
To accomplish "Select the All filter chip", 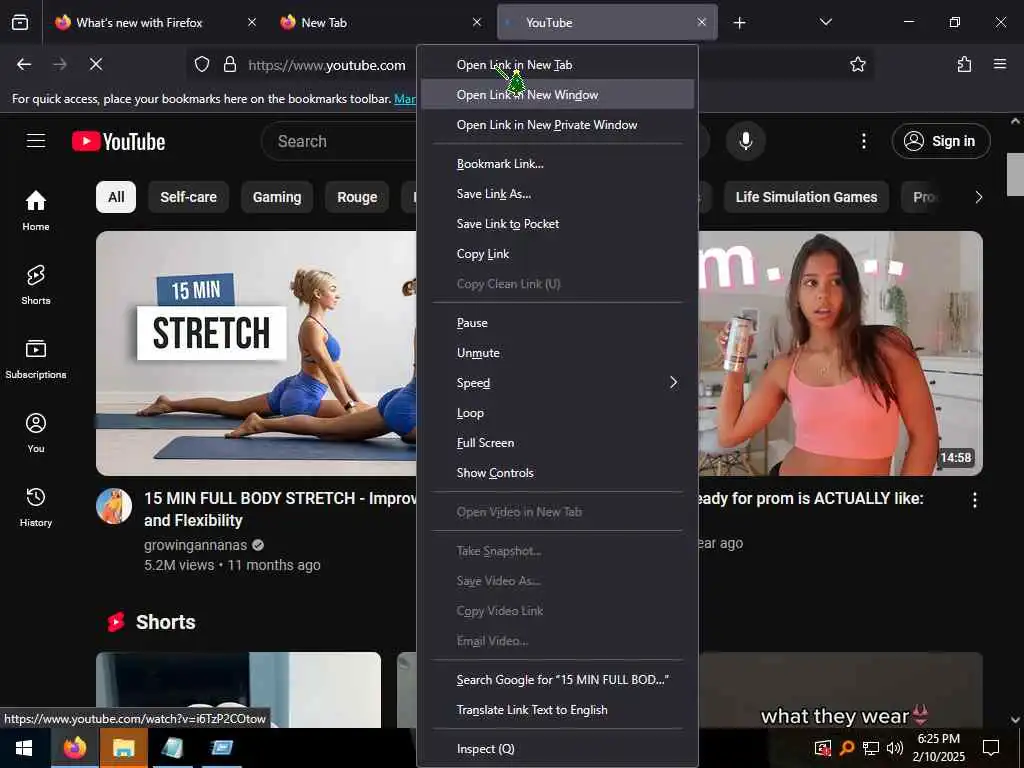I will (116, 197).
